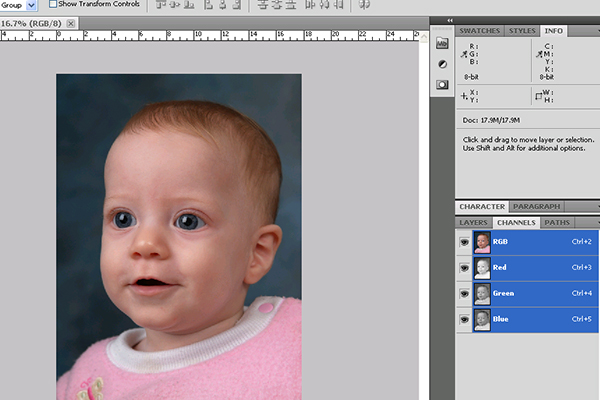Open the Character tab
The height and width of the screenshot is (400, 600).
[482, 207]
